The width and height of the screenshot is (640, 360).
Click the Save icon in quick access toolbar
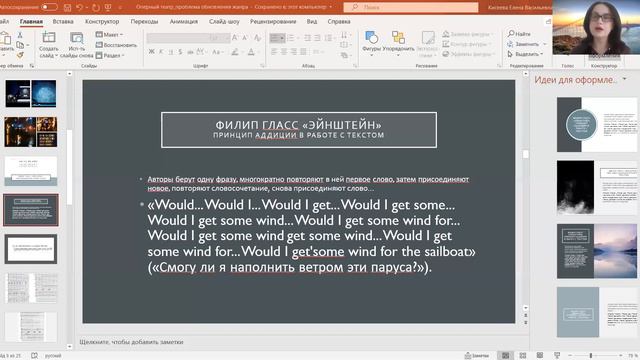coord(68,7)
